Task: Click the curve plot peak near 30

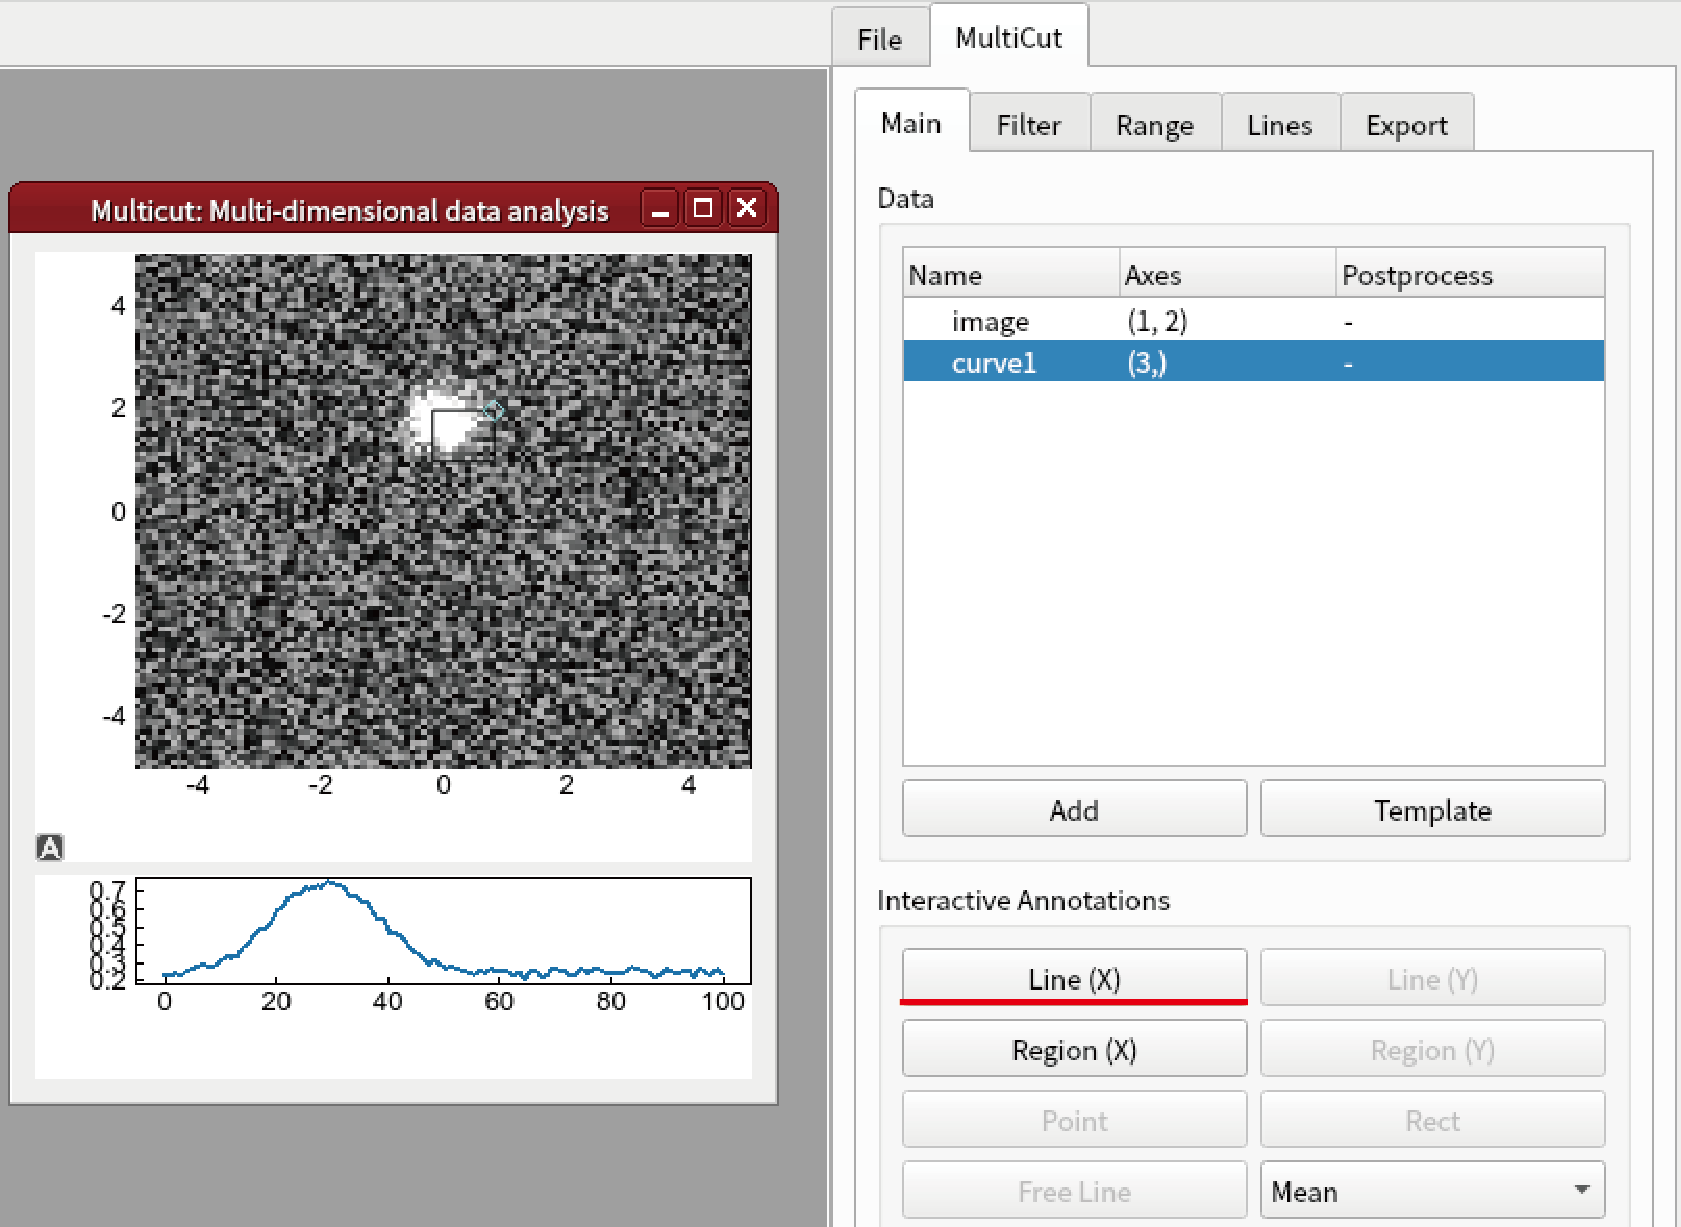Action: 330,884
